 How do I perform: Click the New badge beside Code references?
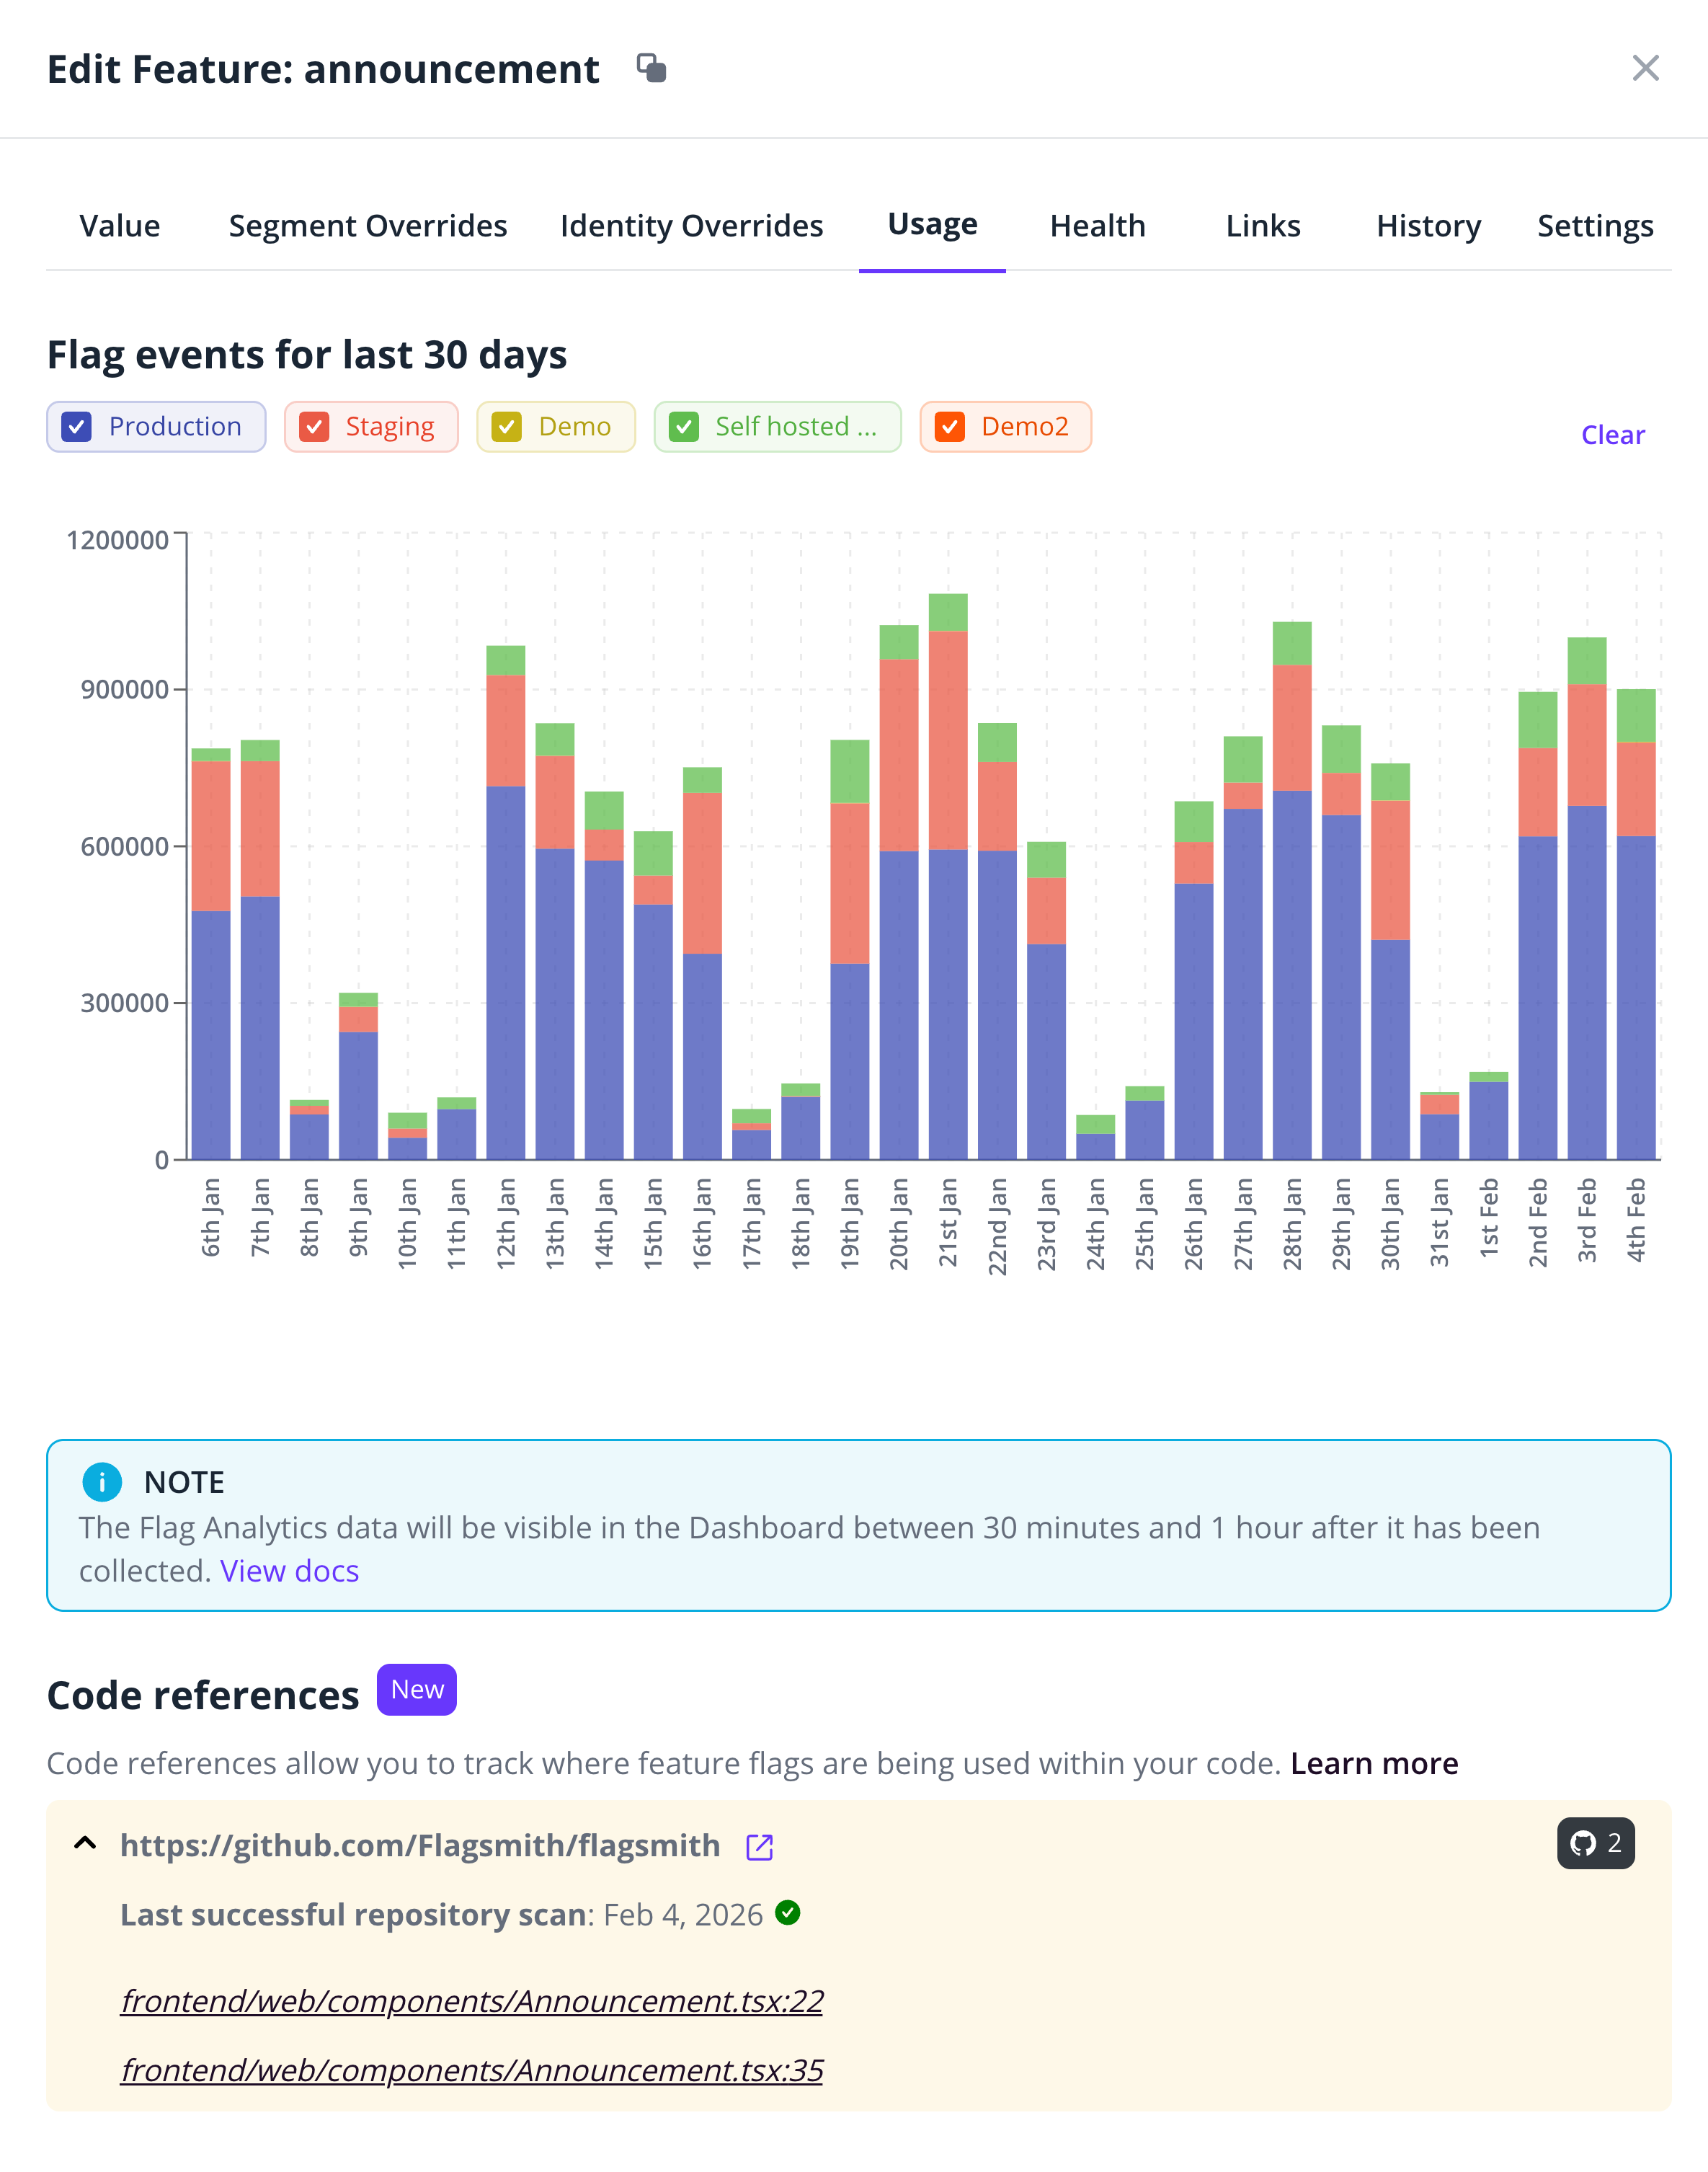[416, 1690]
